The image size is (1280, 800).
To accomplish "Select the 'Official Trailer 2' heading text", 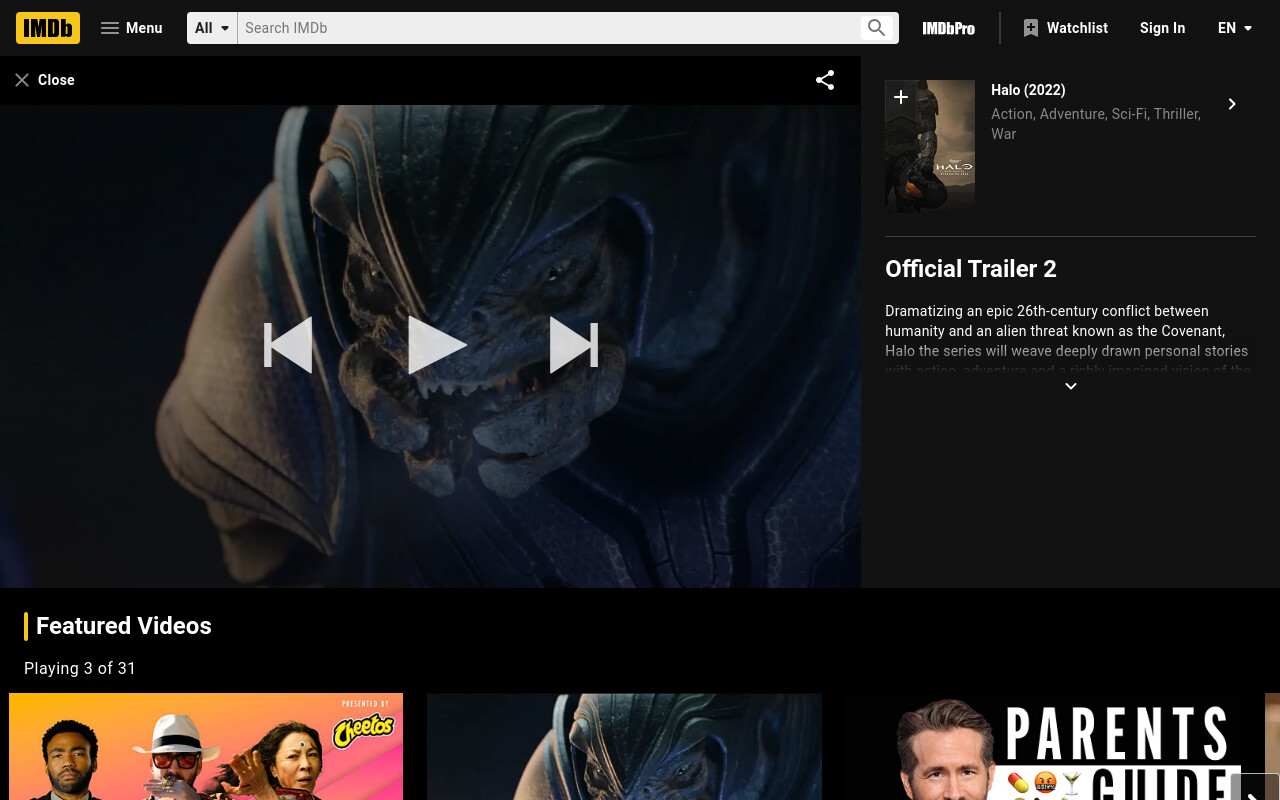I will [x=971, y=269].
